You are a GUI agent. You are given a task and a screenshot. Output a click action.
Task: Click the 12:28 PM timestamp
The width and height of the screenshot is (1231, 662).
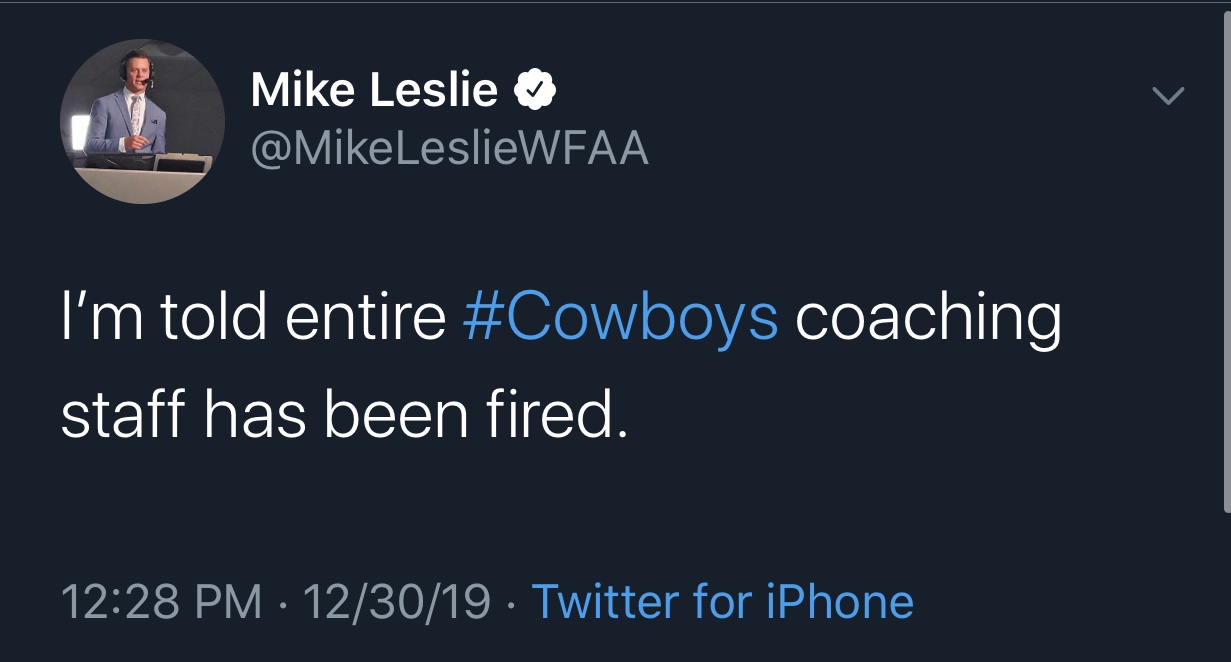161,602
